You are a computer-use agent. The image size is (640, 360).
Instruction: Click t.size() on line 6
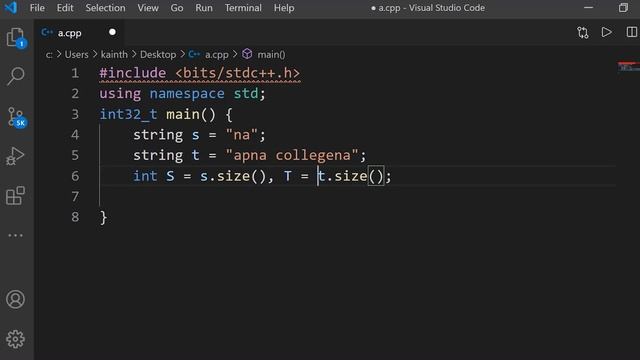coord(350,176)
